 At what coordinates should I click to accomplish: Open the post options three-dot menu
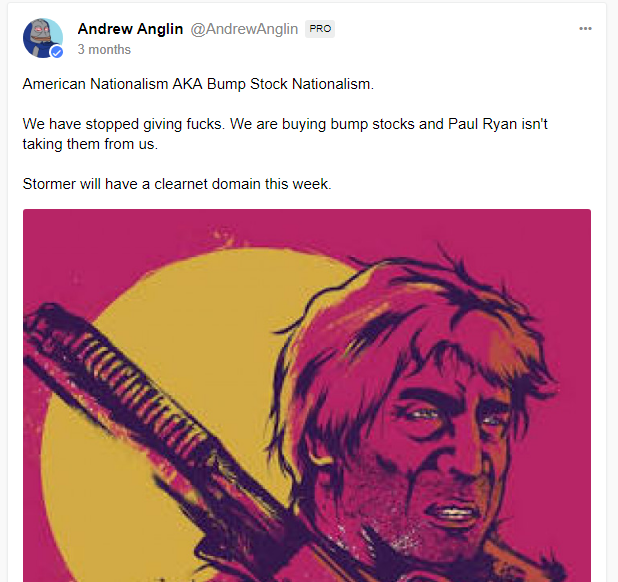pos(585,28)
